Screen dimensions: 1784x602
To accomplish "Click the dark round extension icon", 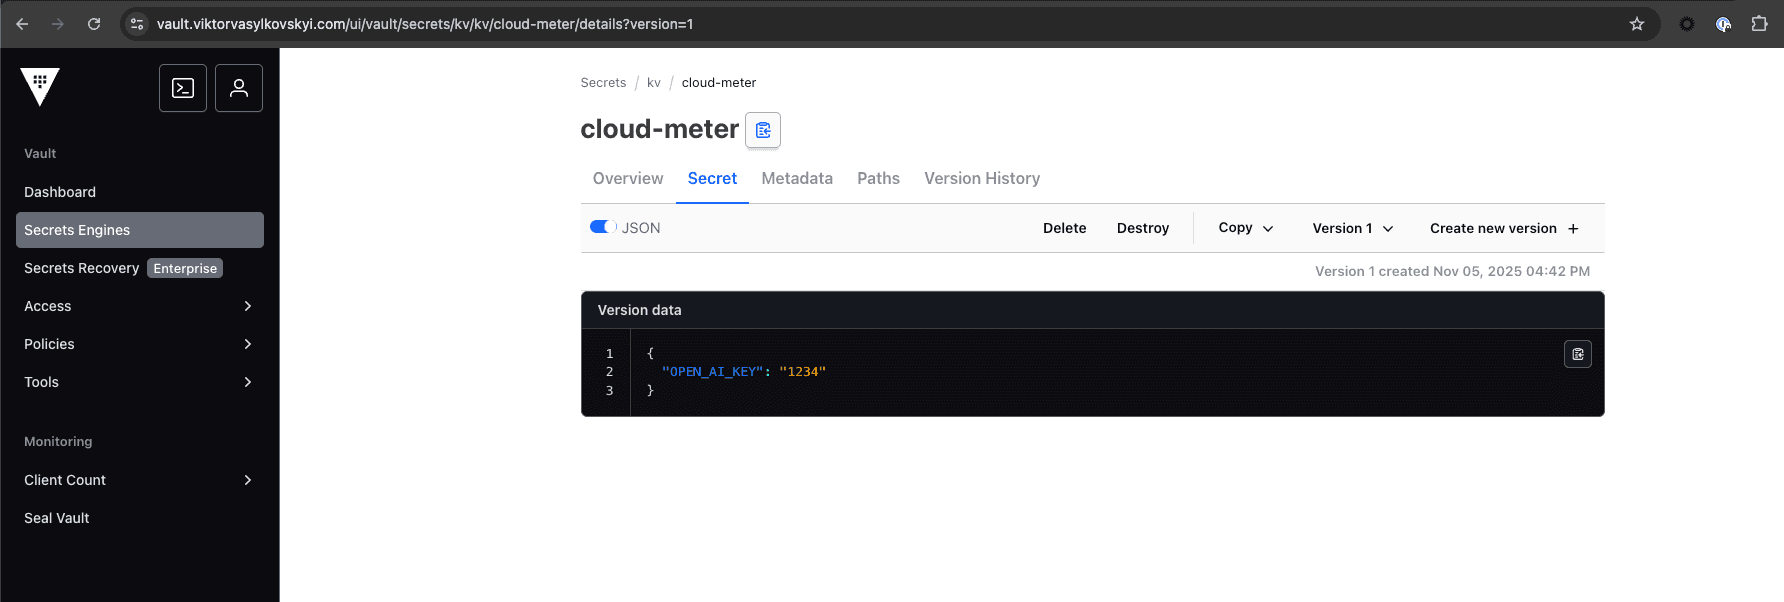I will [1687, 24].
